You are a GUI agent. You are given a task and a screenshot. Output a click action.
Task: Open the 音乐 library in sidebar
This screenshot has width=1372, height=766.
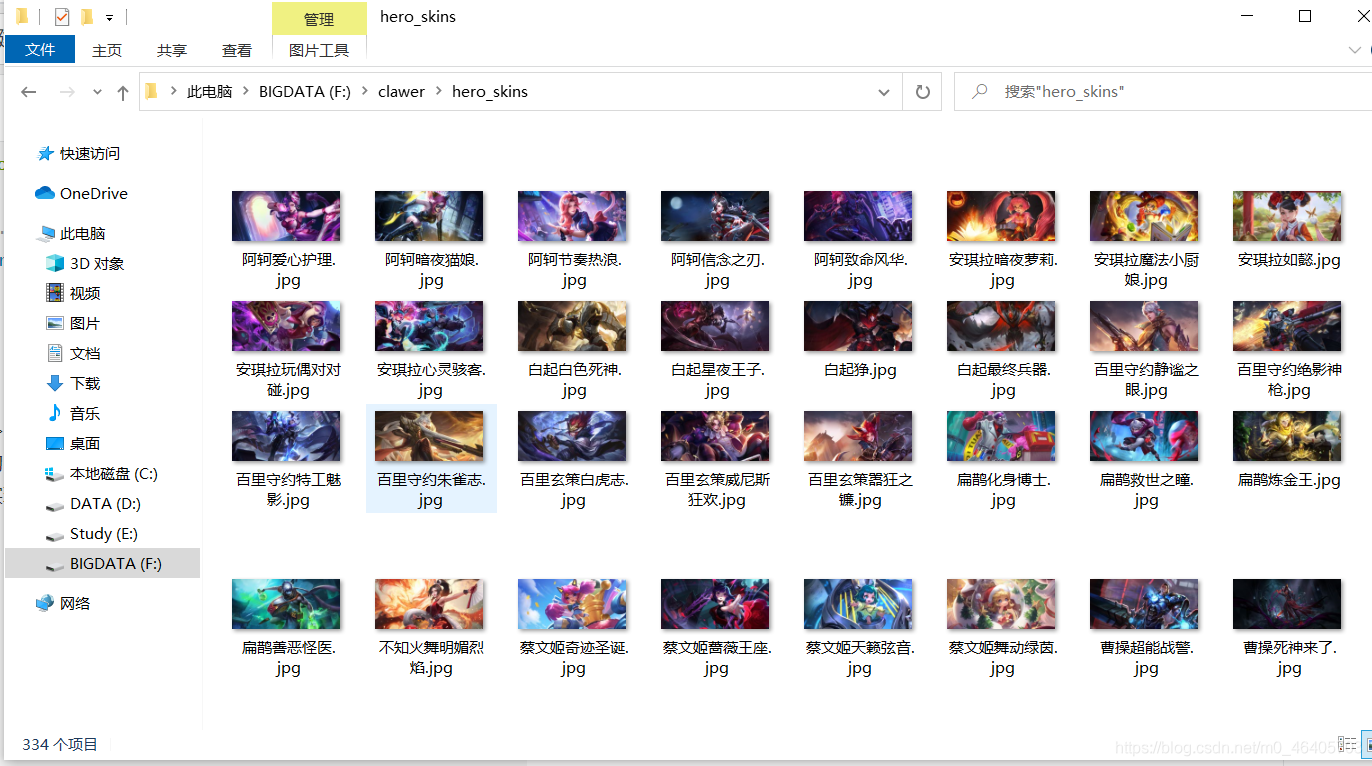tap(73, 413)
